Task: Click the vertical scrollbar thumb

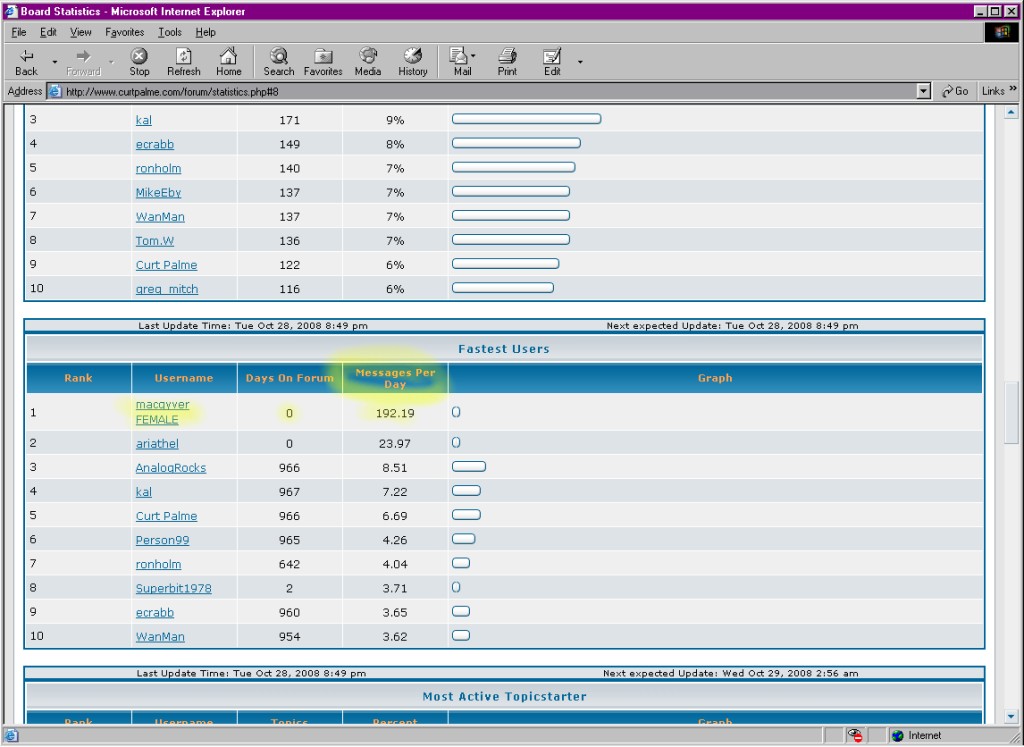Action: pos(1011,413)
